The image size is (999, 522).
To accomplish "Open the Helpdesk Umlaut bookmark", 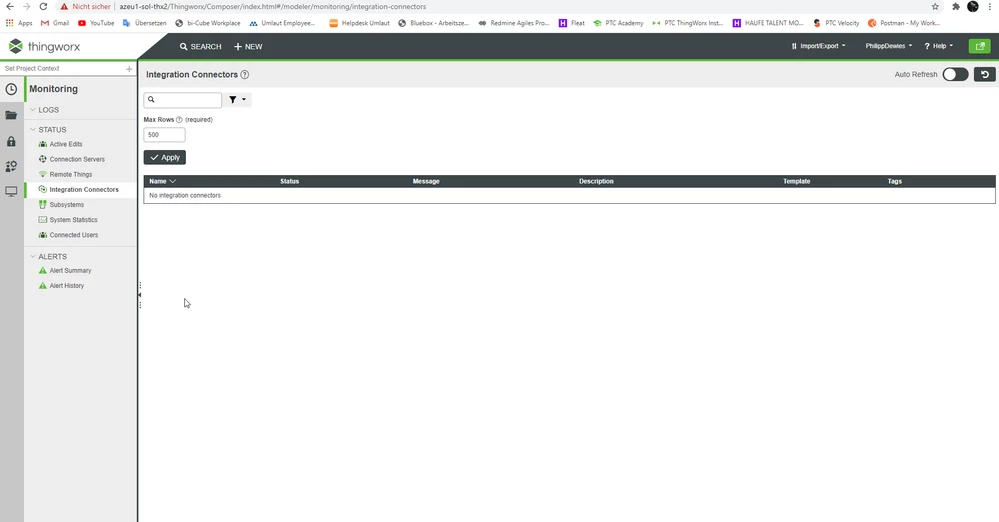I will coord(359,23).
